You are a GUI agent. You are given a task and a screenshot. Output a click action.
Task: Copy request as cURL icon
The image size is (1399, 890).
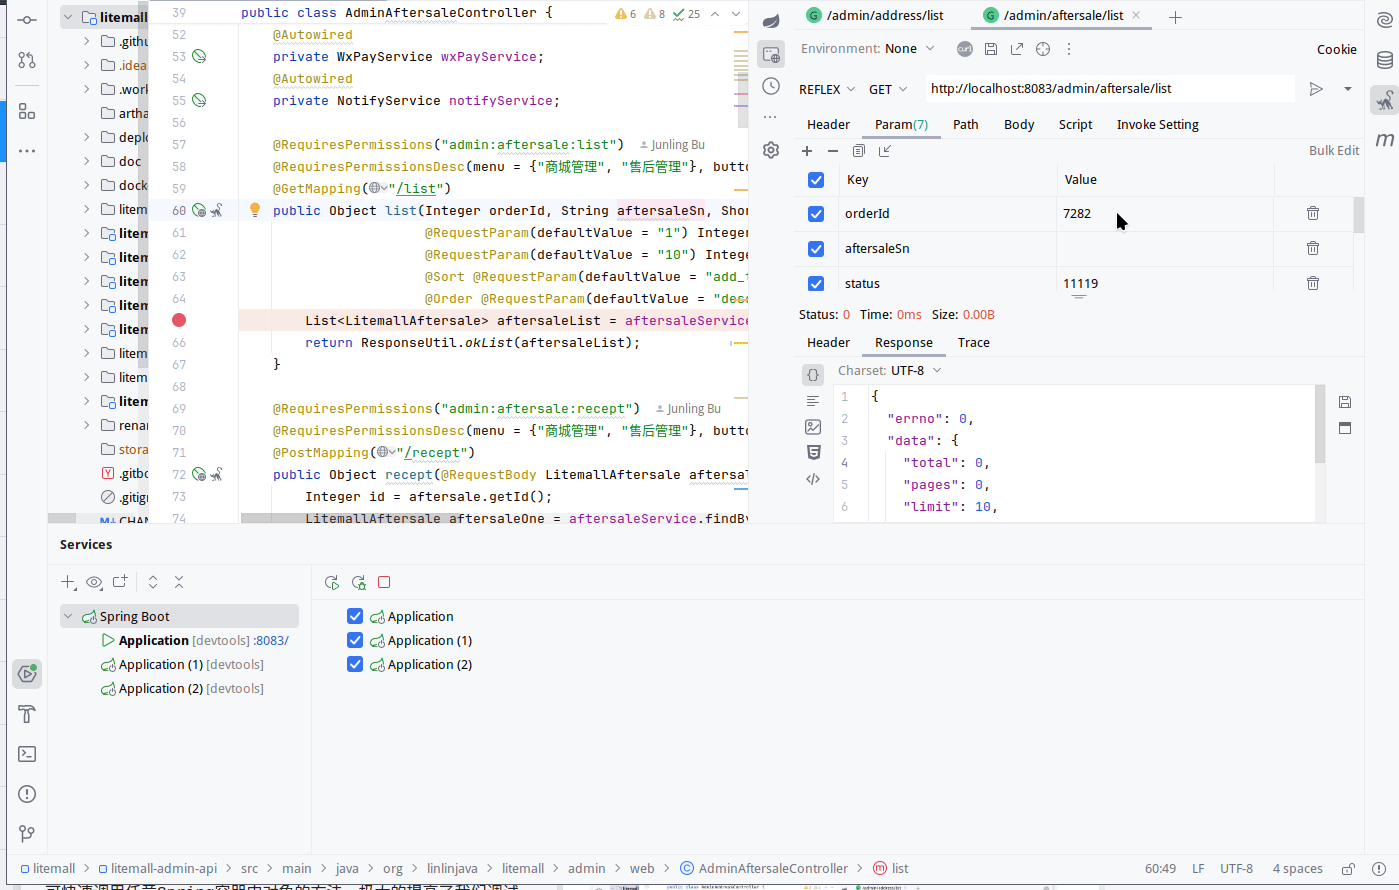coord(965,49)
